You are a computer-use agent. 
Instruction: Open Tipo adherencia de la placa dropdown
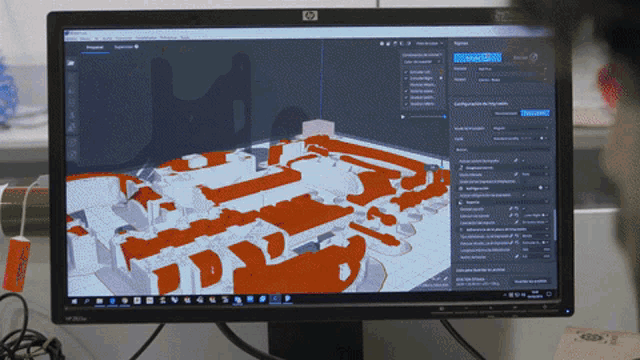point(535,236)
